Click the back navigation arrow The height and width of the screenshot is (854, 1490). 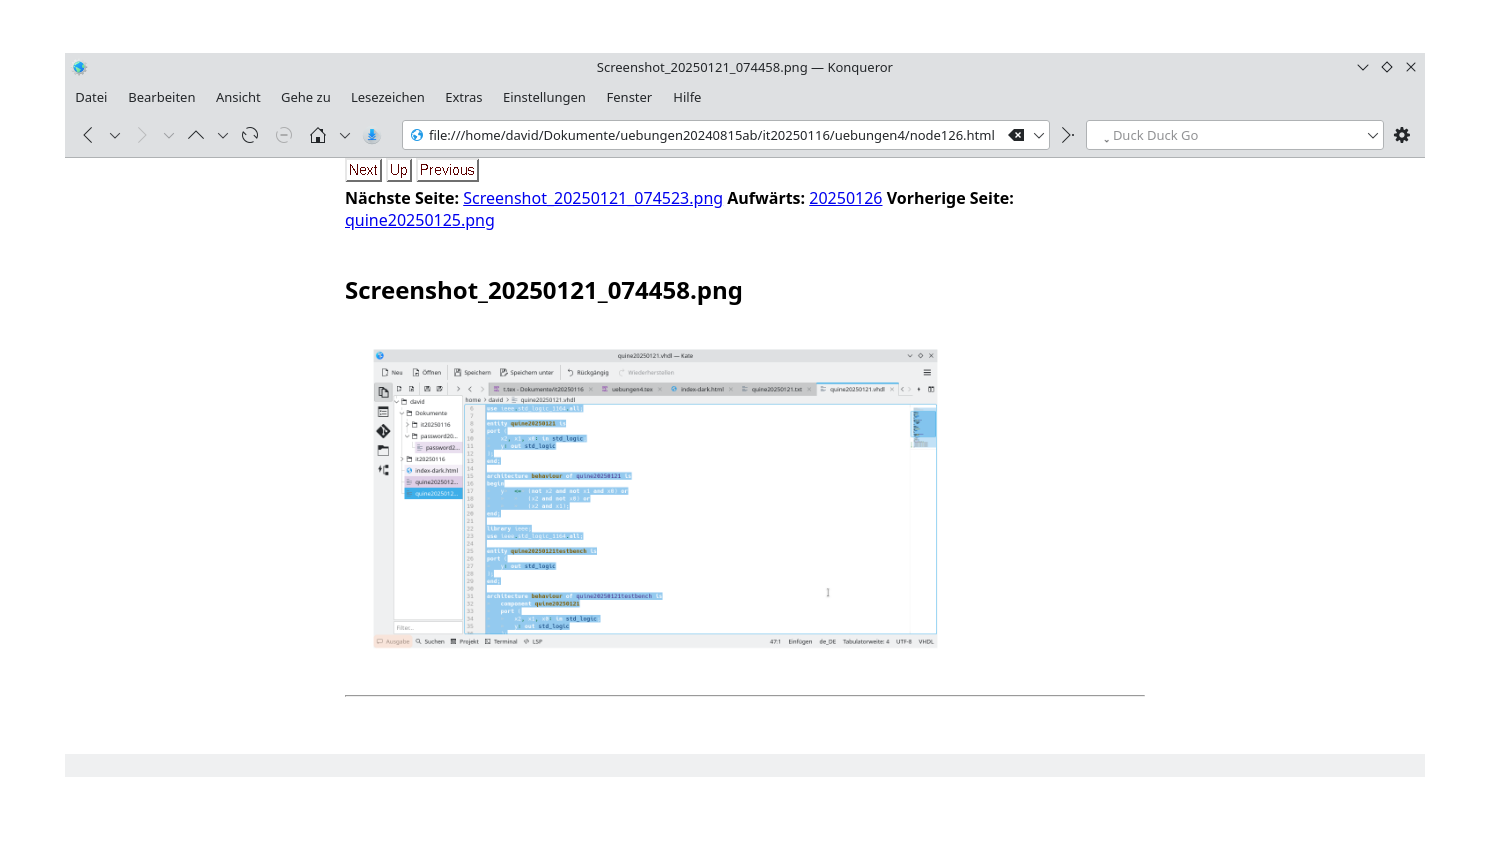(87, 135)
